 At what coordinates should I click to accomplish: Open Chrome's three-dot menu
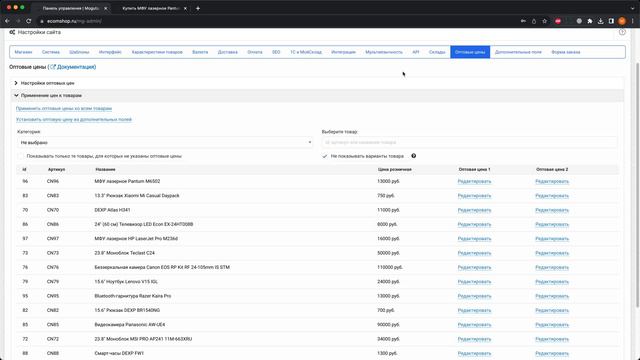633,21
